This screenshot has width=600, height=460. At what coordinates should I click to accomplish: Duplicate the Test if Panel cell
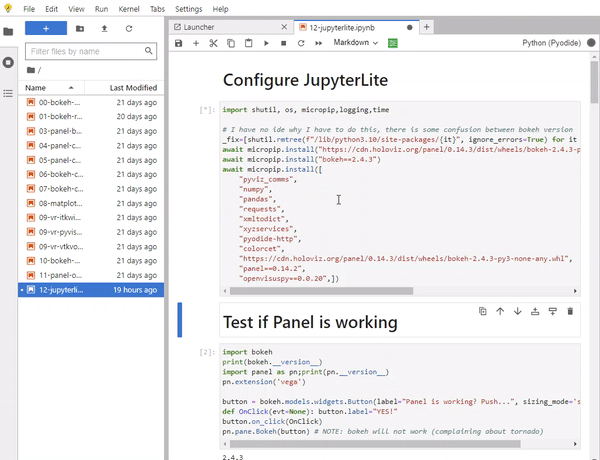483,312
